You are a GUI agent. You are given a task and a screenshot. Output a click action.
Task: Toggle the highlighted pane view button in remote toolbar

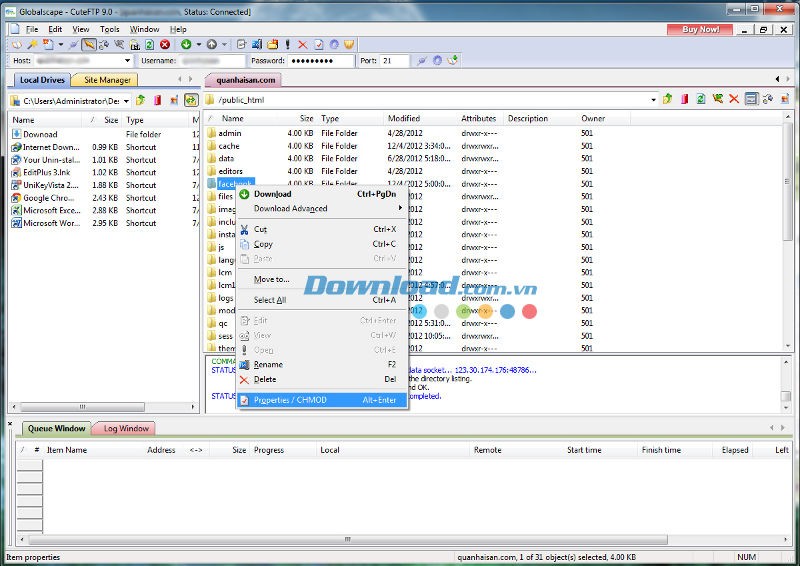[x=751, y=99]
